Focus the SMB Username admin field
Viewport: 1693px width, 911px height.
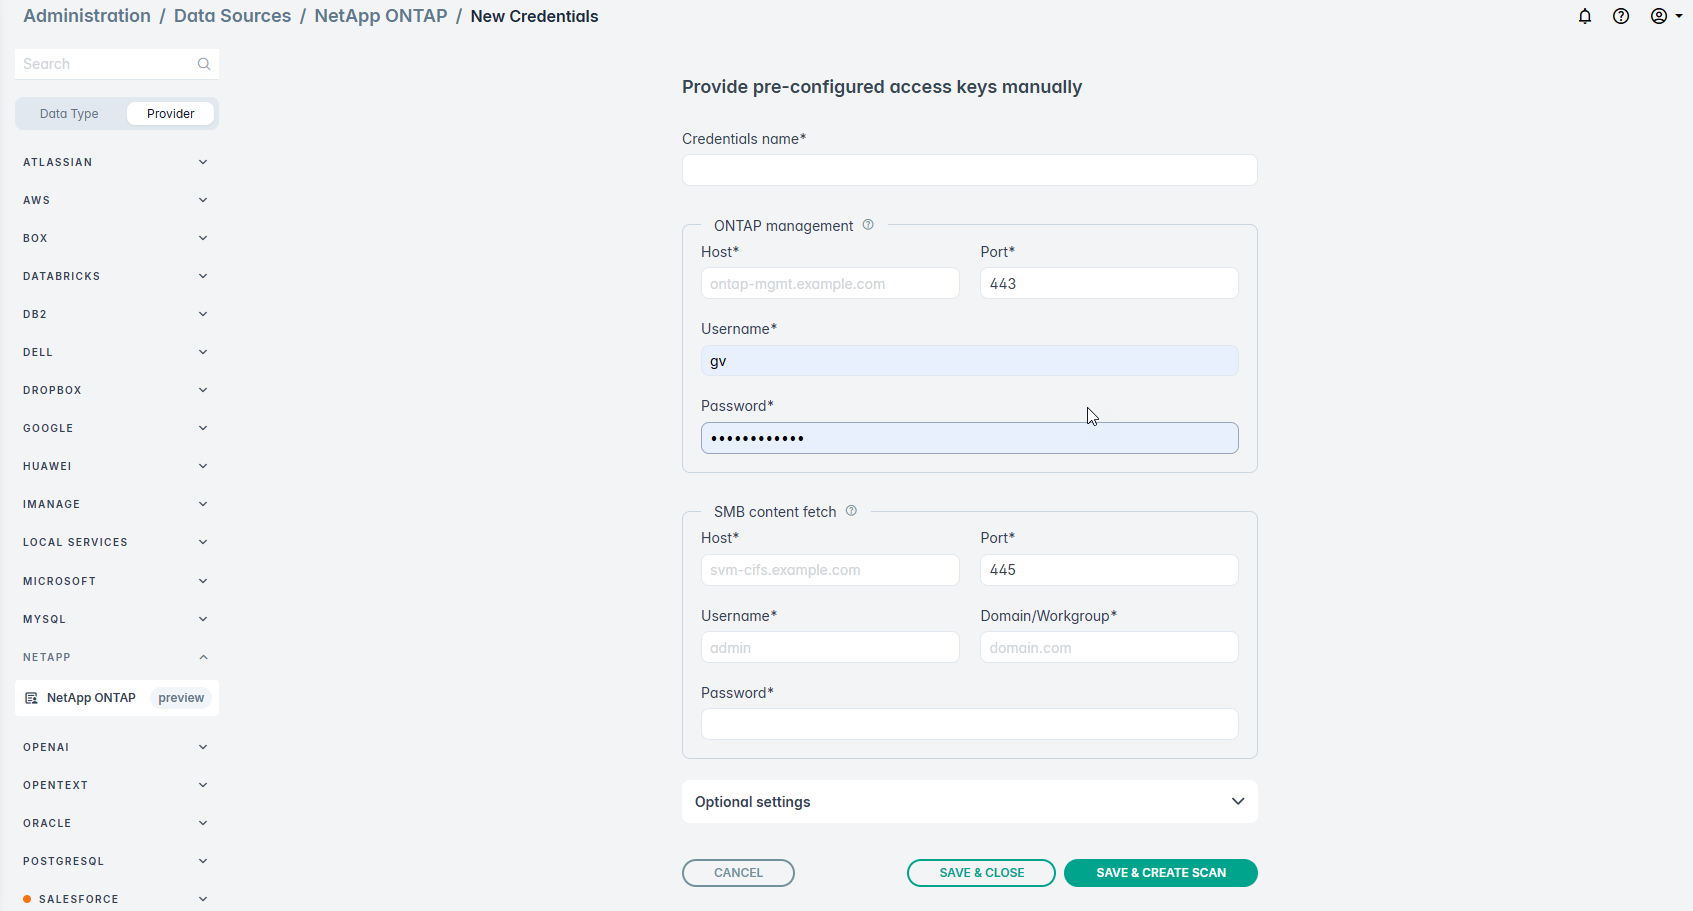pos(830,647)
